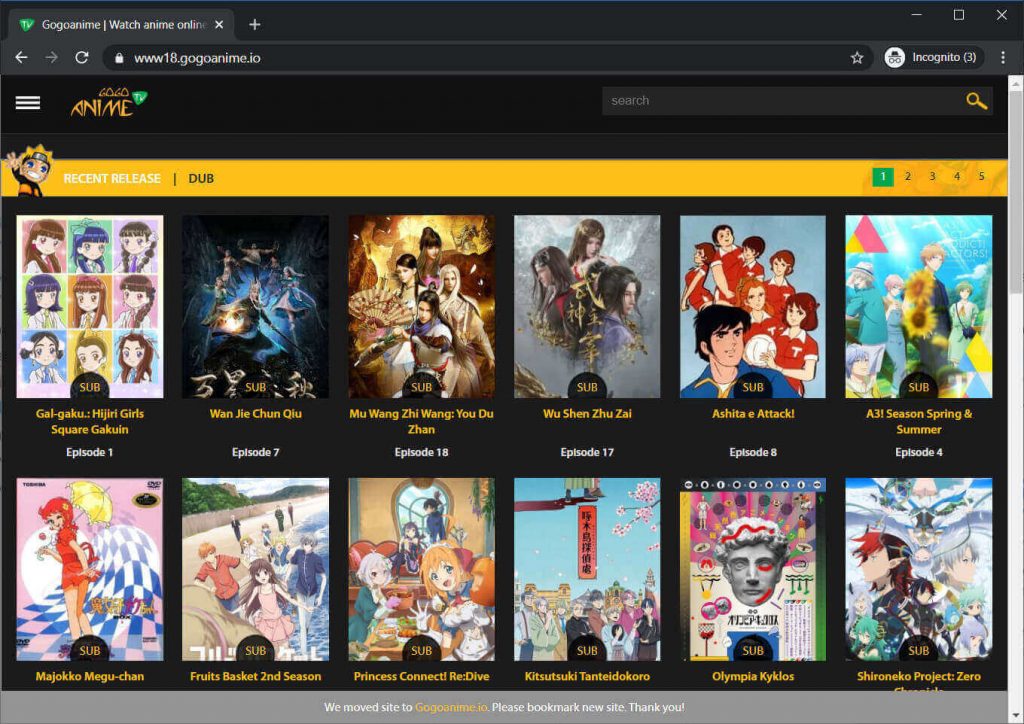1024x724 pixels.
Task: Open the A3! Season Spring & Summer poster
Action: point(919,306)
